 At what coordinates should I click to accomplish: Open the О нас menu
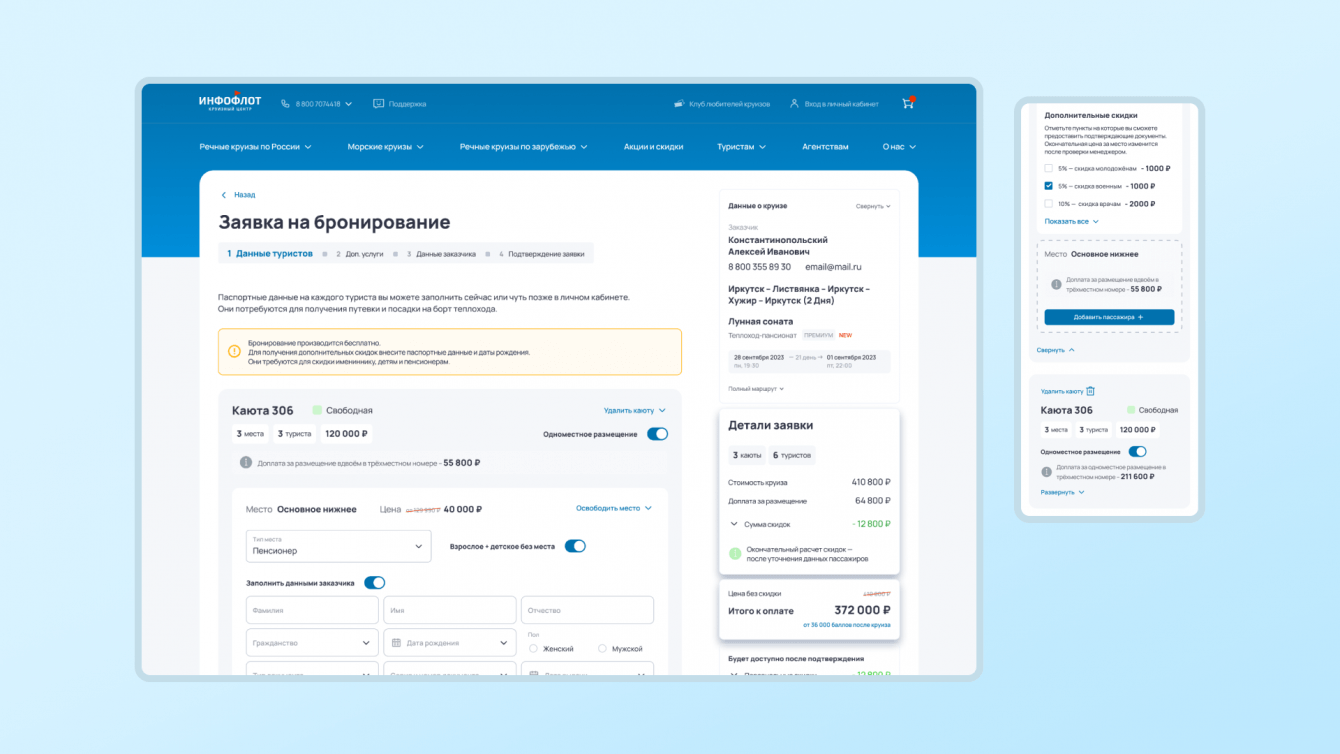pos(899,147)
